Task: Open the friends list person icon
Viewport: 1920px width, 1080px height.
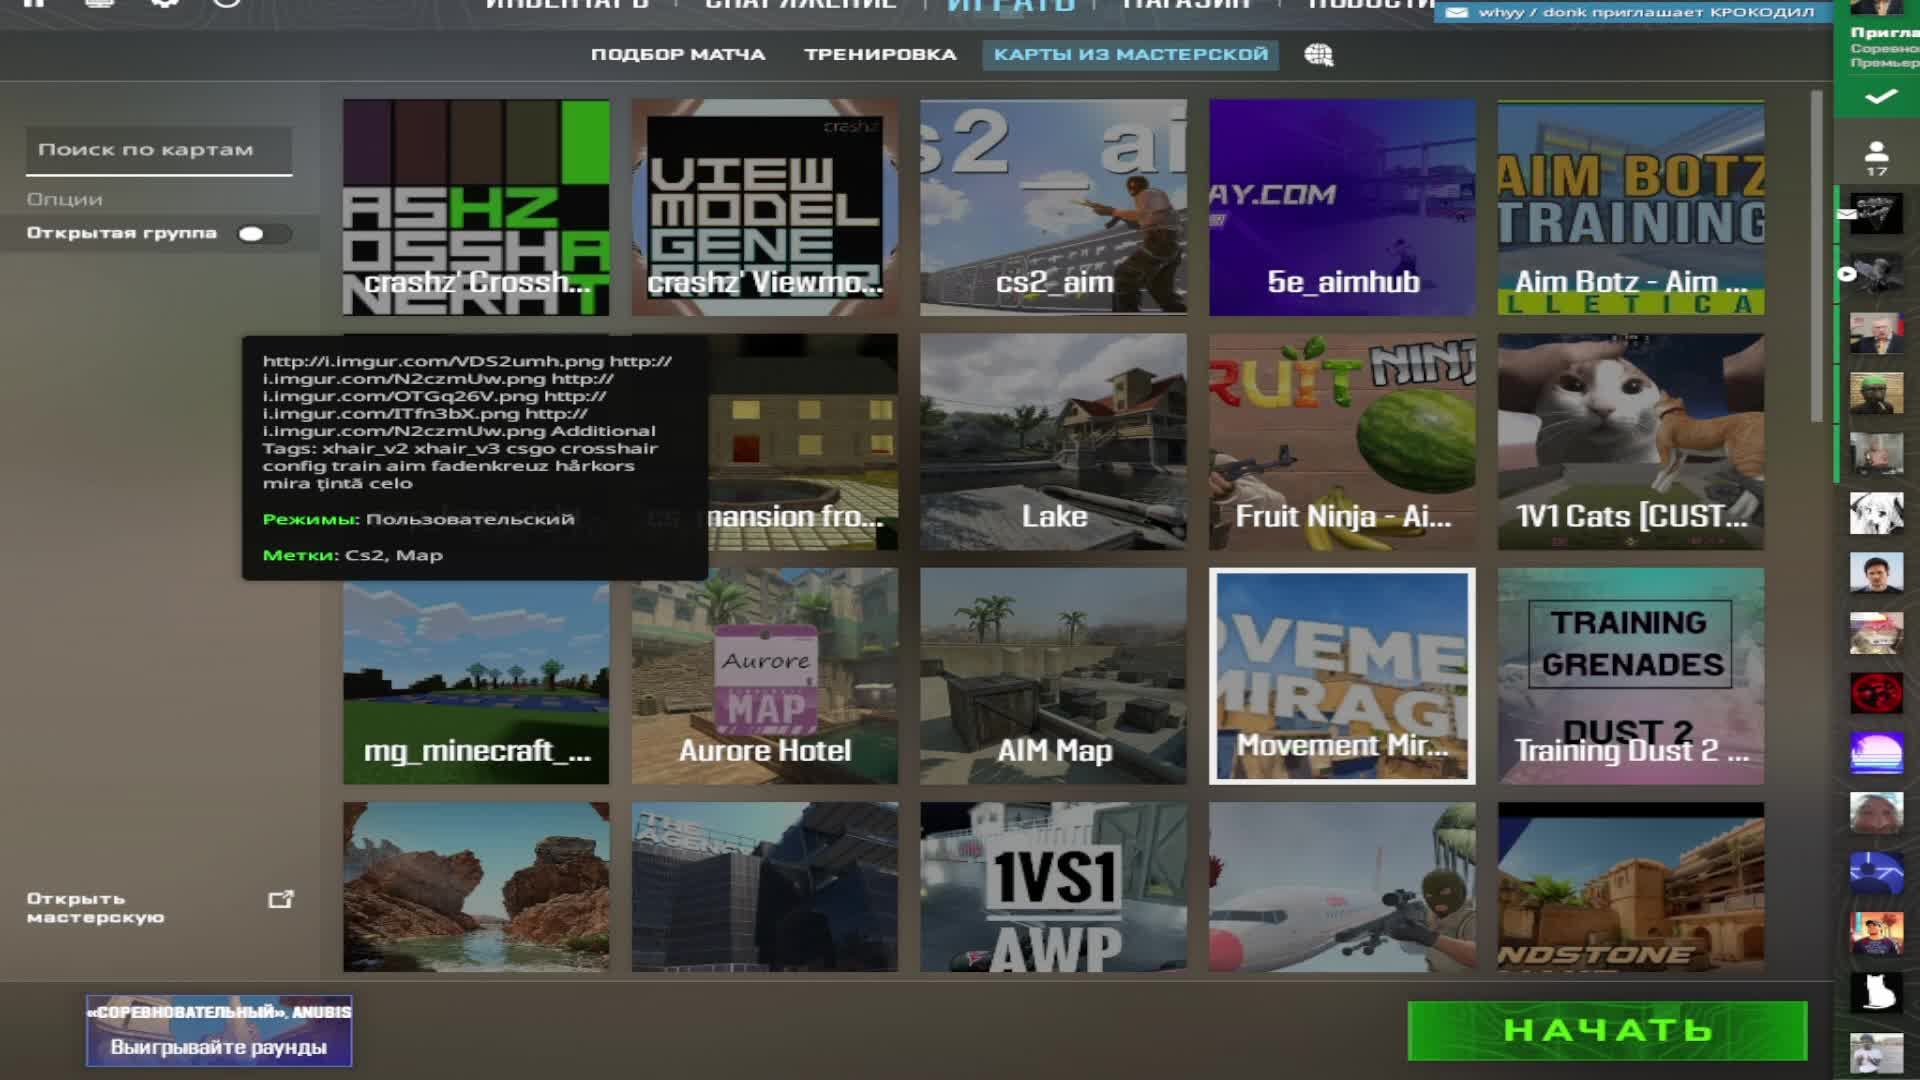Action: (x=1876, y=153)
